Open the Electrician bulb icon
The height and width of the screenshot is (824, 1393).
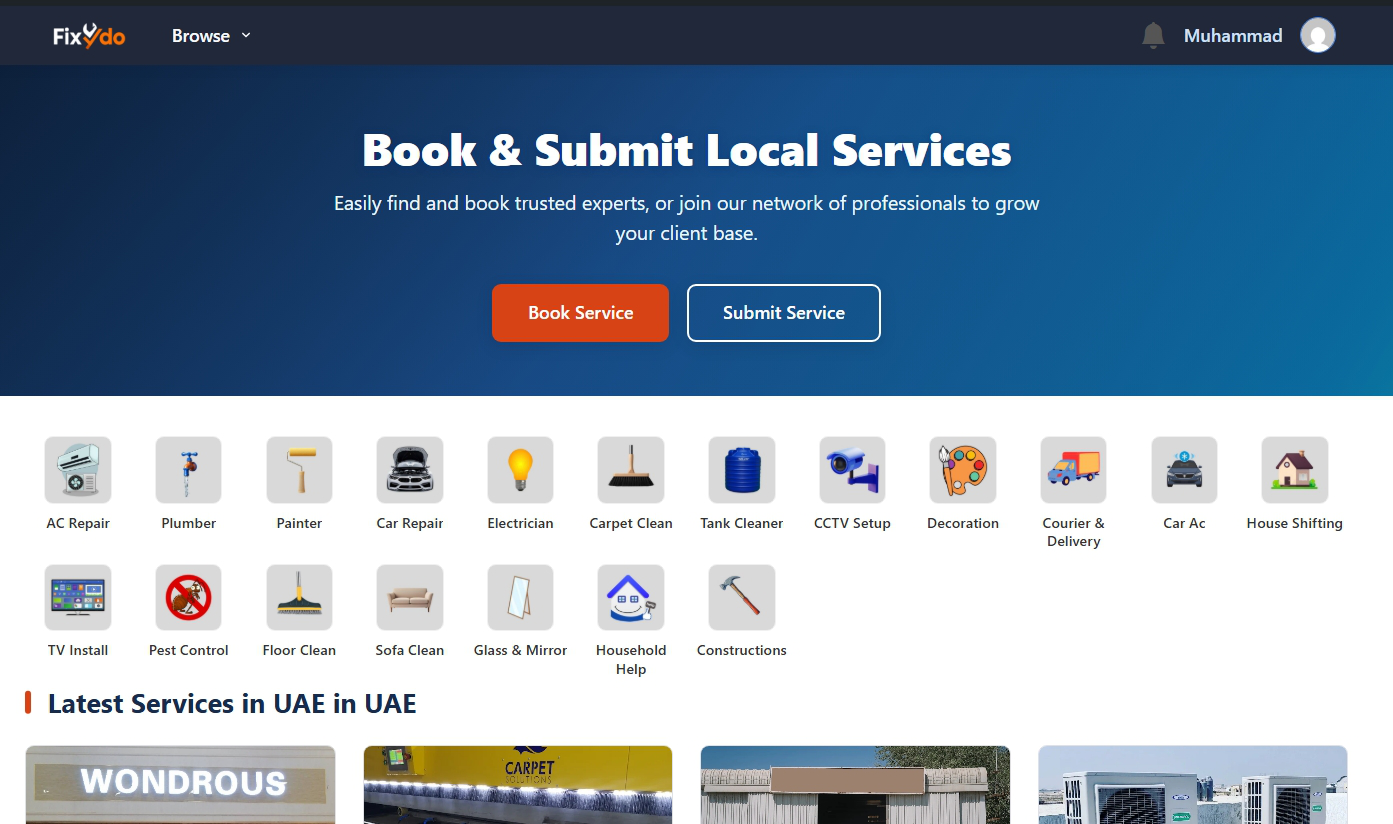520,469
